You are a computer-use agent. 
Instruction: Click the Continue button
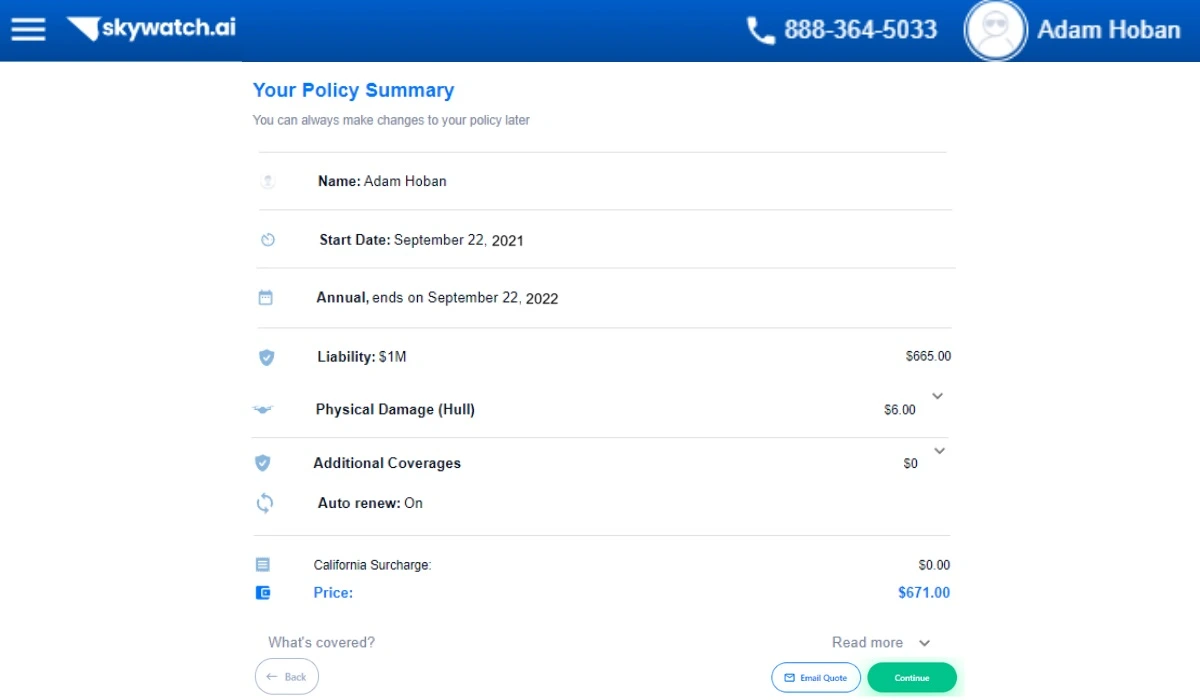[911, 678]
